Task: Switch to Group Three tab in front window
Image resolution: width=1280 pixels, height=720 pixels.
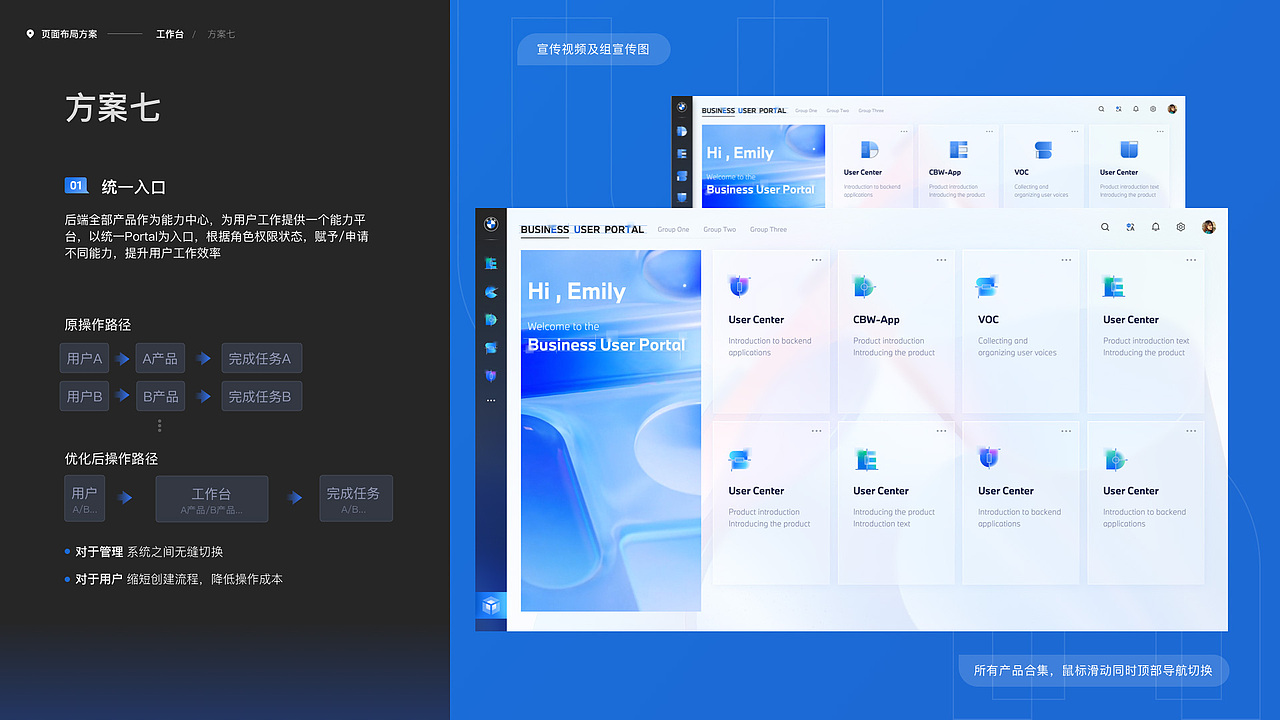Action: 768,230
